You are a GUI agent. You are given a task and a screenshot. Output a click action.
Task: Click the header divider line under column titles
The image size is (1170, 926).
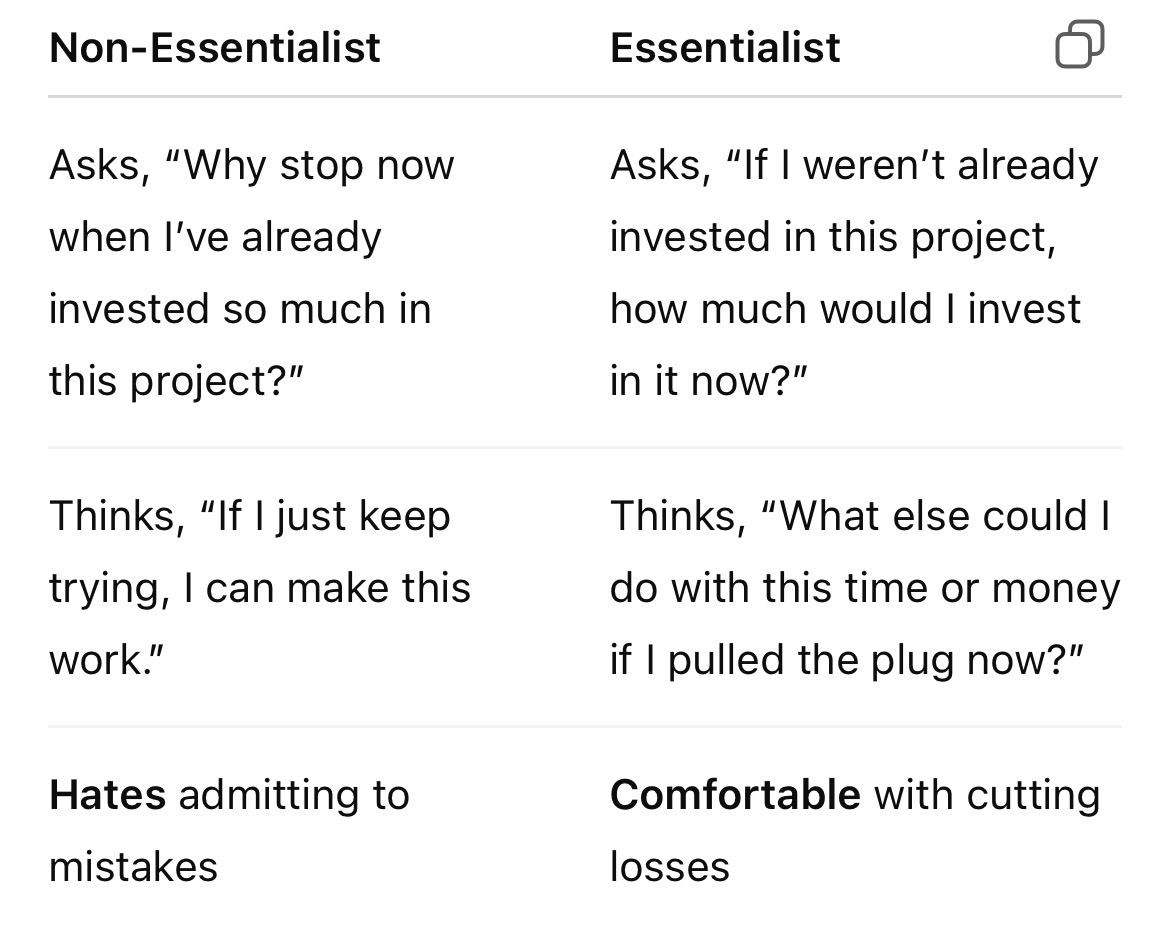tap(585, 96)
